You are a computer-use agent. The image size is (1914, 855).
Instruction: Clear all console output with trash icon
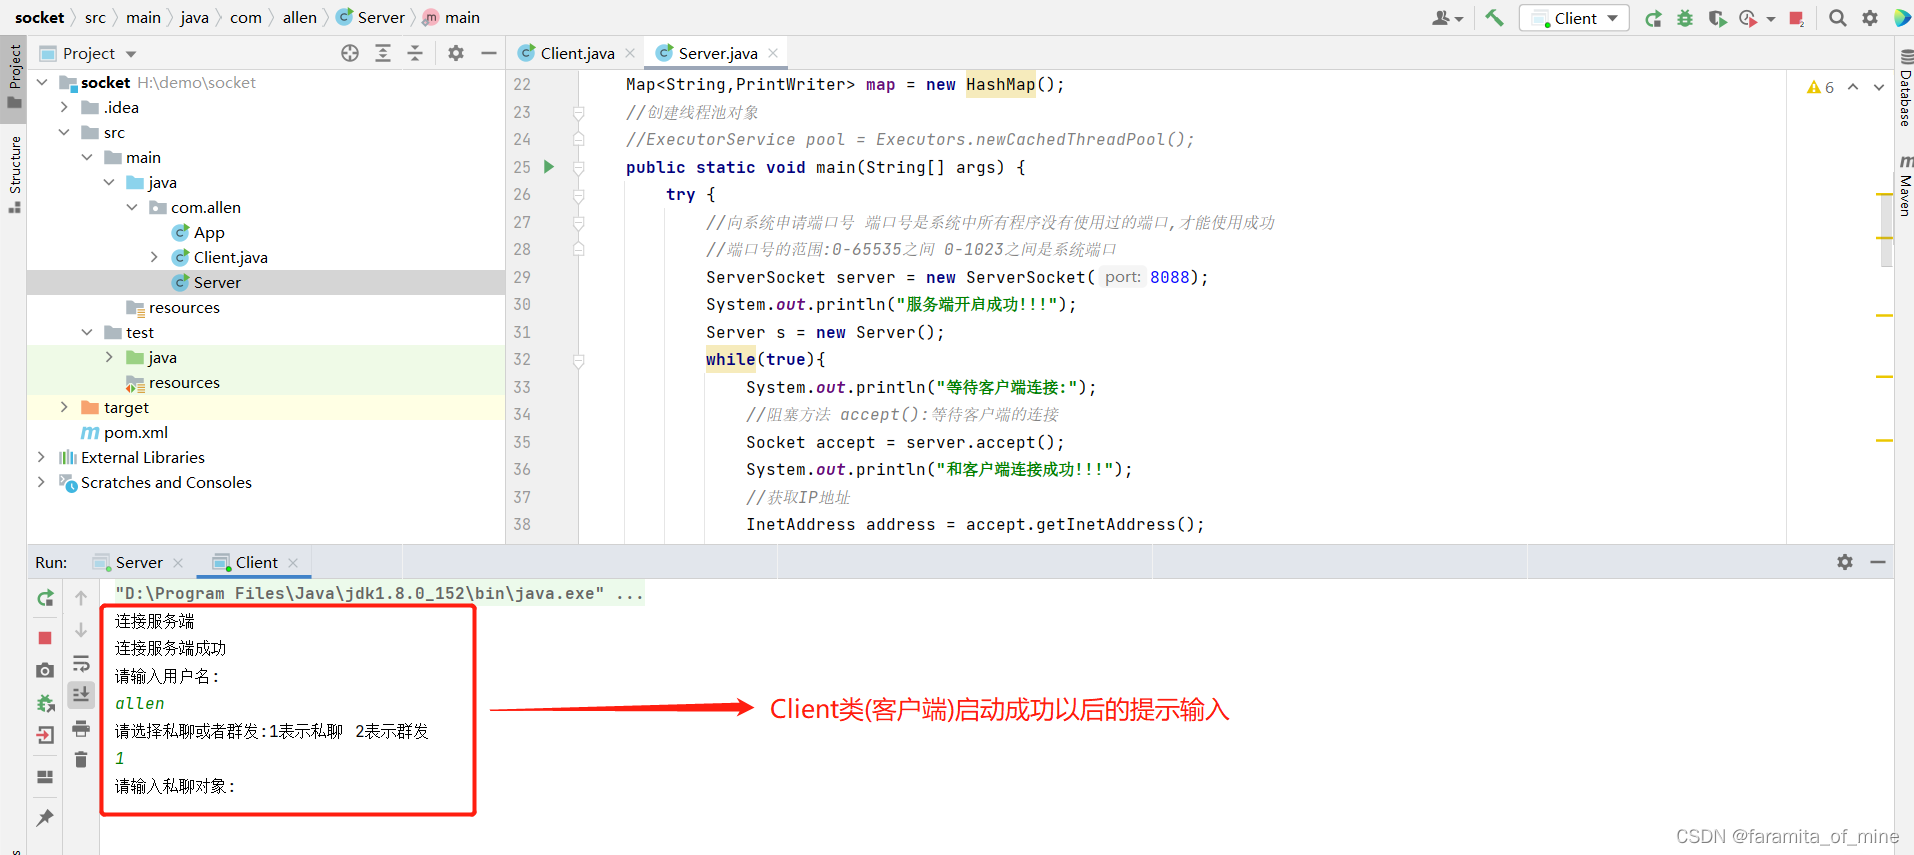(81, 760)
